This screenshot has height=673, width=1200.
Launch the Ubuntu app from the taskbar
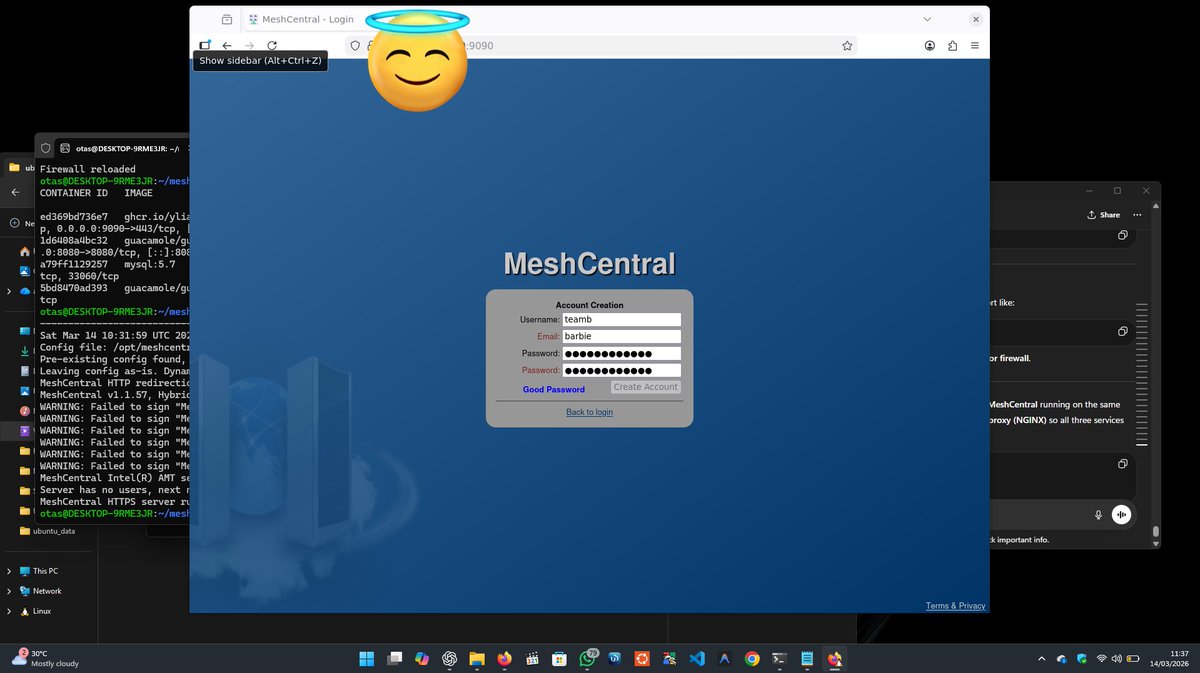pyautogui.click(x=641, y=659)
